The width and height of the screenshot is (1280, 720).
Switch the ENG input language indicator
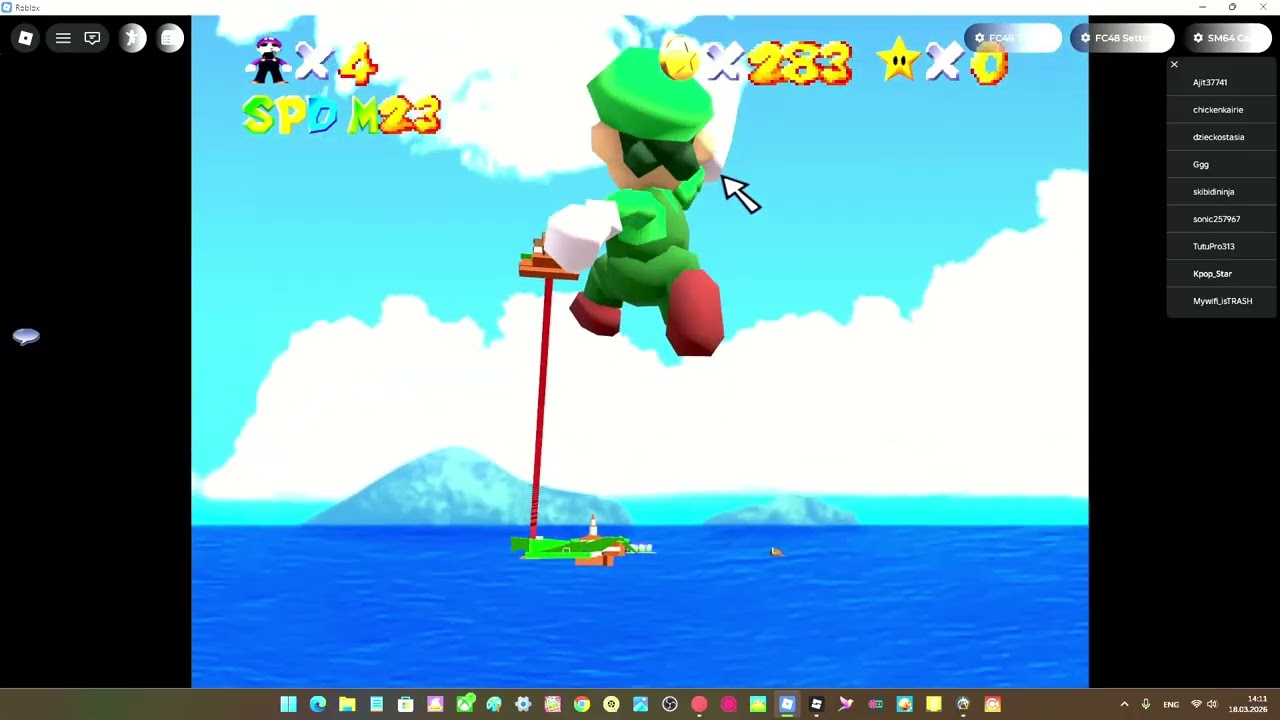point(1171,704)
